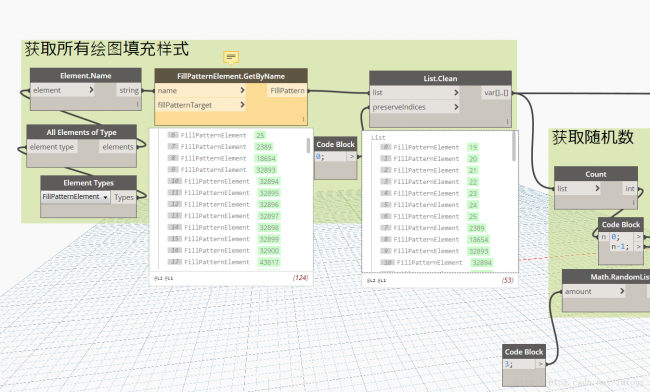Expand the chevron beside Element.Name element port

point(91,90)
